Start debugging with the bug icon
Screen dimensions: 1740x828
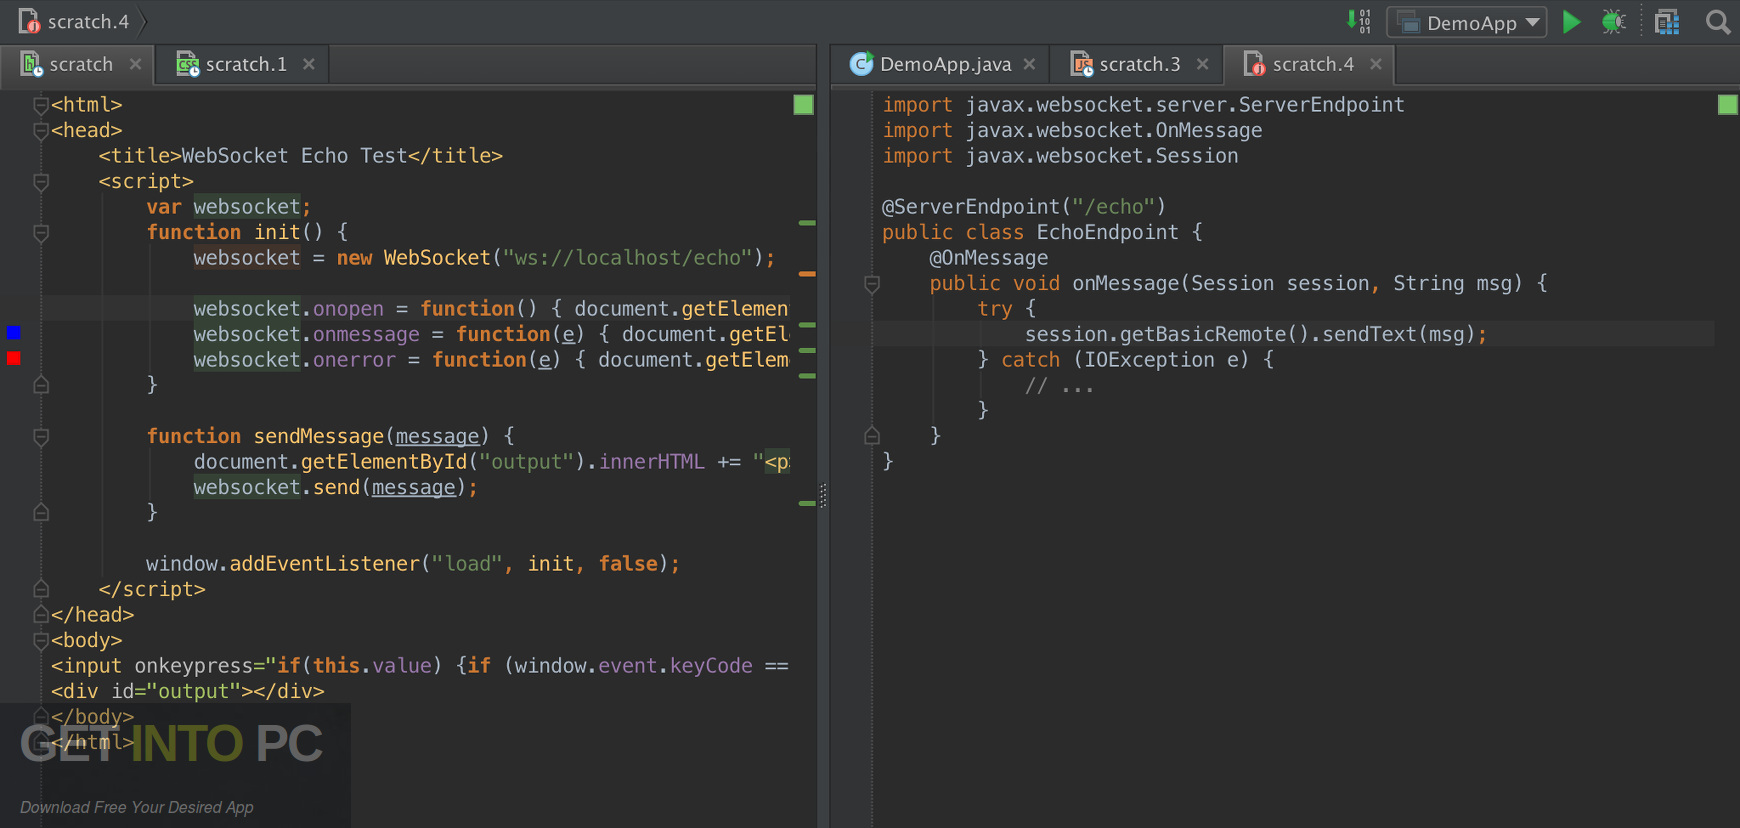pos(1613,22)
